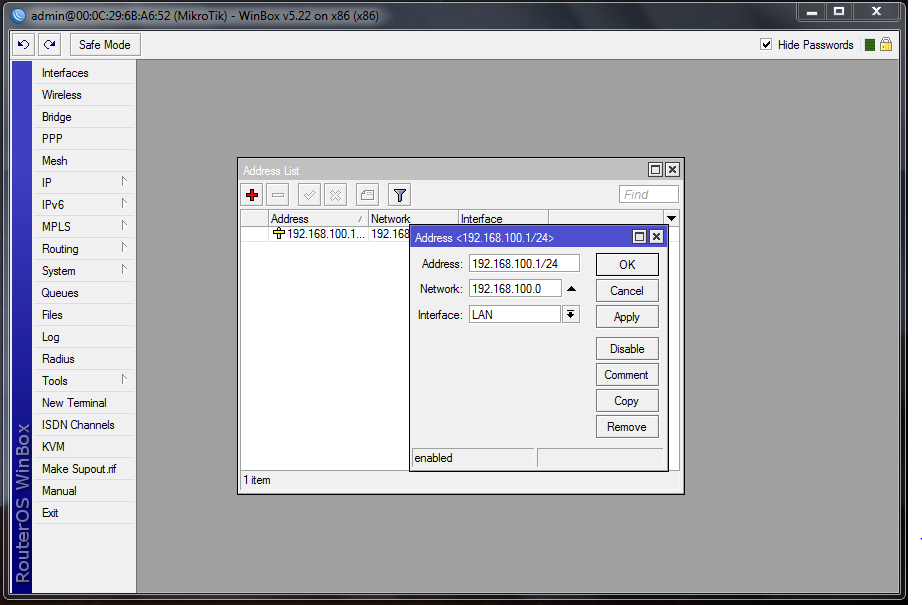Redo the last undone change
Image resolution: width=922 pixels, height=605 pixels.
click(50, 44)
